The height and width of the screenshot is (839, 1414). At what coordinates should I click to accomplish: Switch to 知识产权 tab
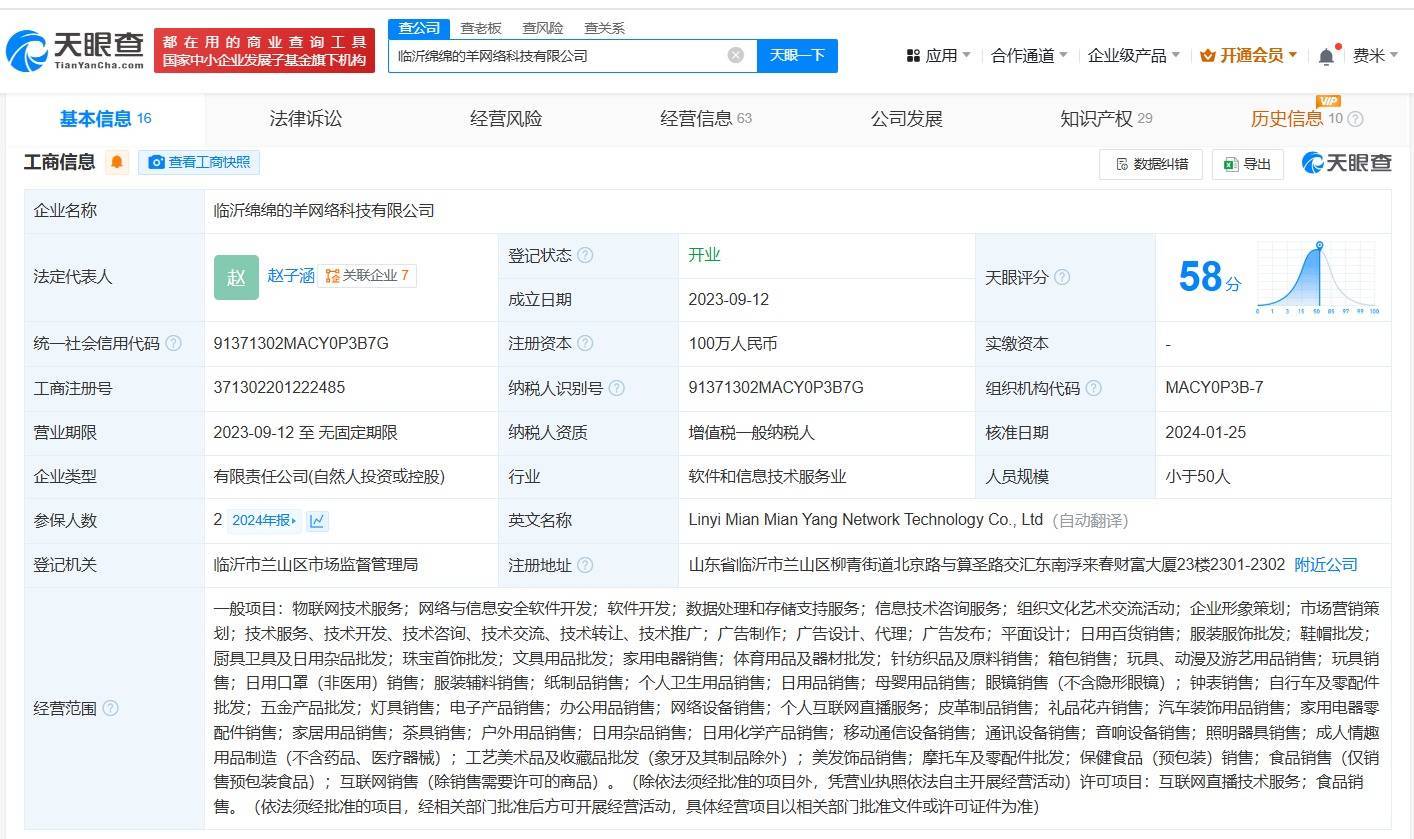1106,119
